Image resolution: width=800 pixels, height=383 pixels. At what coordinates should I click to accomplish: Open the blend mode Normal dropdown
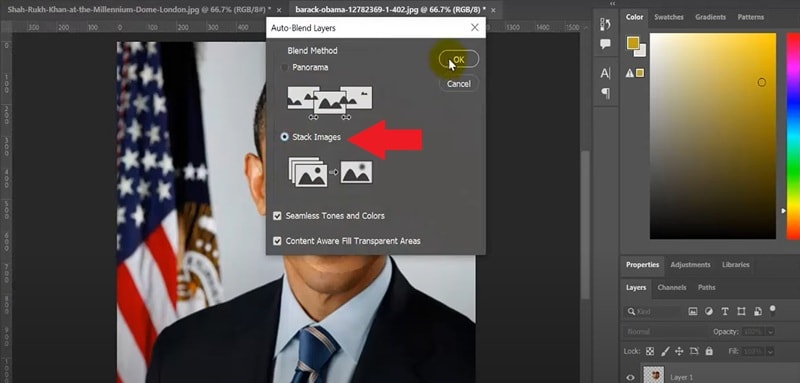pos(665,331)
